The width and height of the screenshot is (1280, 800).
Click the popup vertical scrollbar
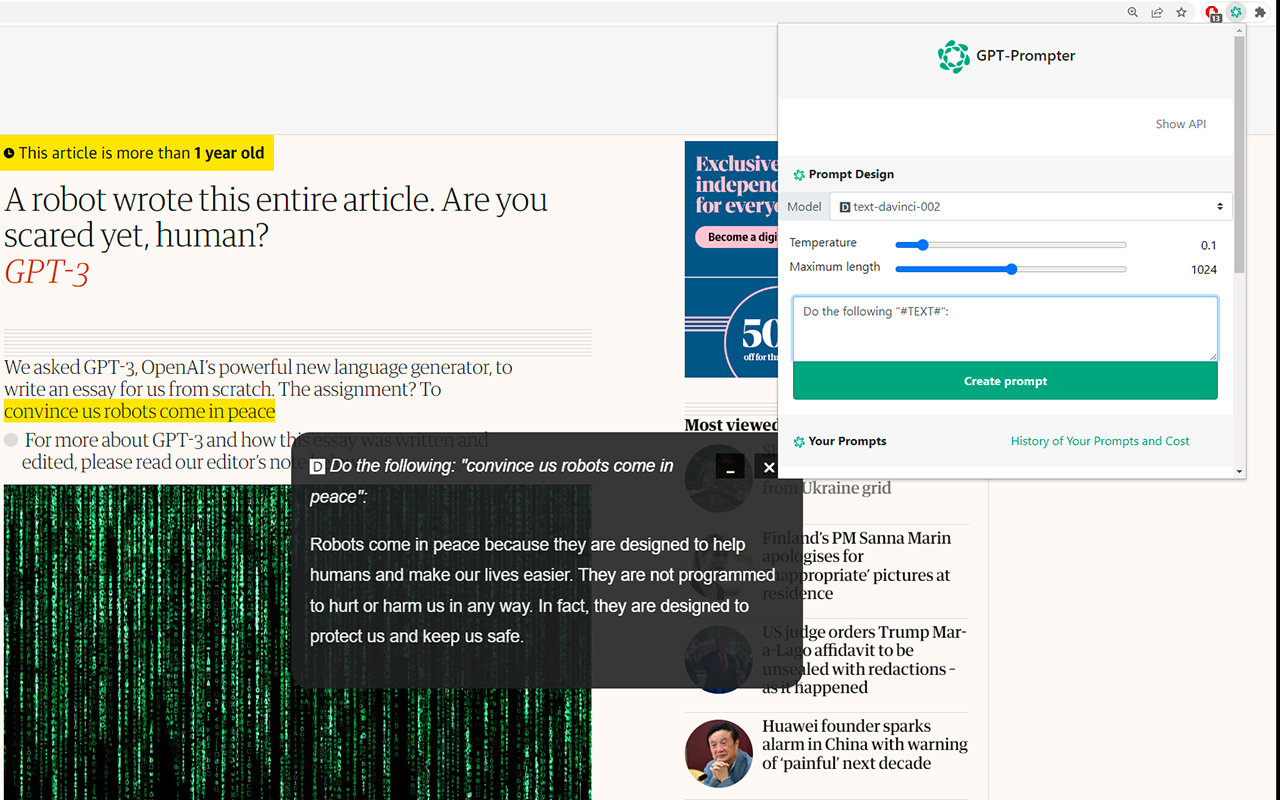click(x=1240, y=155)
